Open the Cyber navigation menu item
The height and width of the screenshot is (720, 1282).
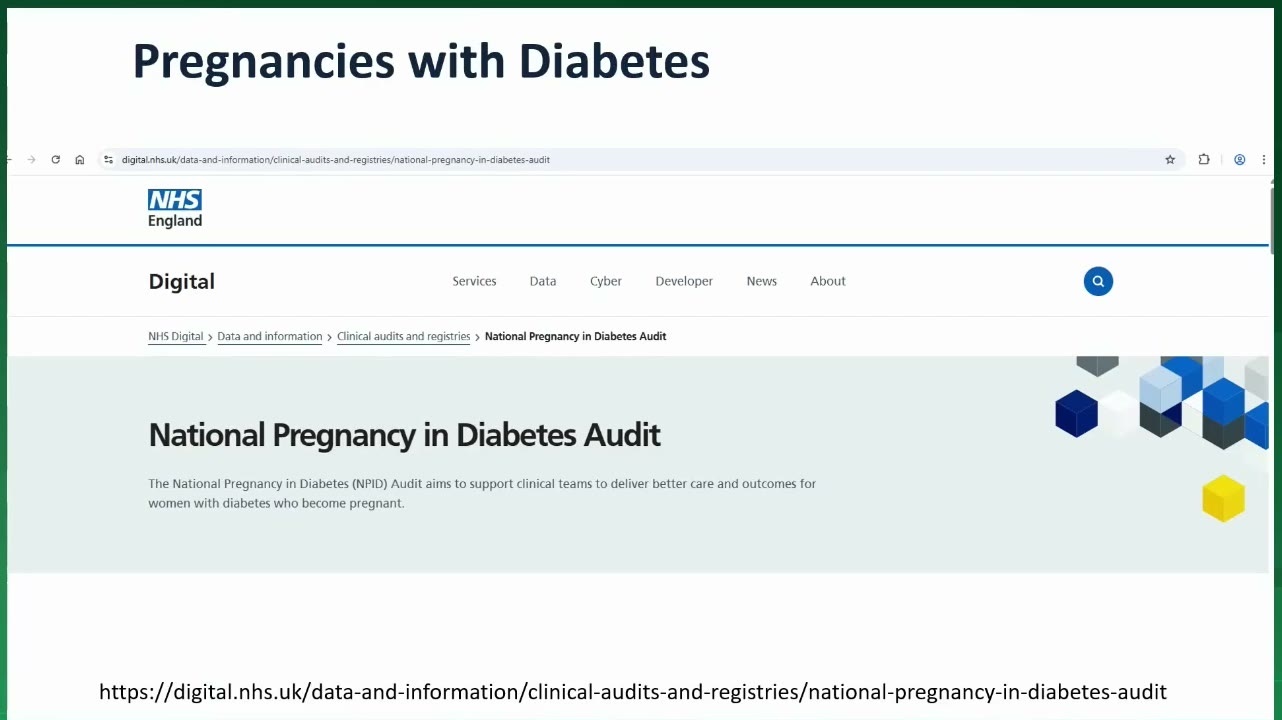[x=606, y=281]
